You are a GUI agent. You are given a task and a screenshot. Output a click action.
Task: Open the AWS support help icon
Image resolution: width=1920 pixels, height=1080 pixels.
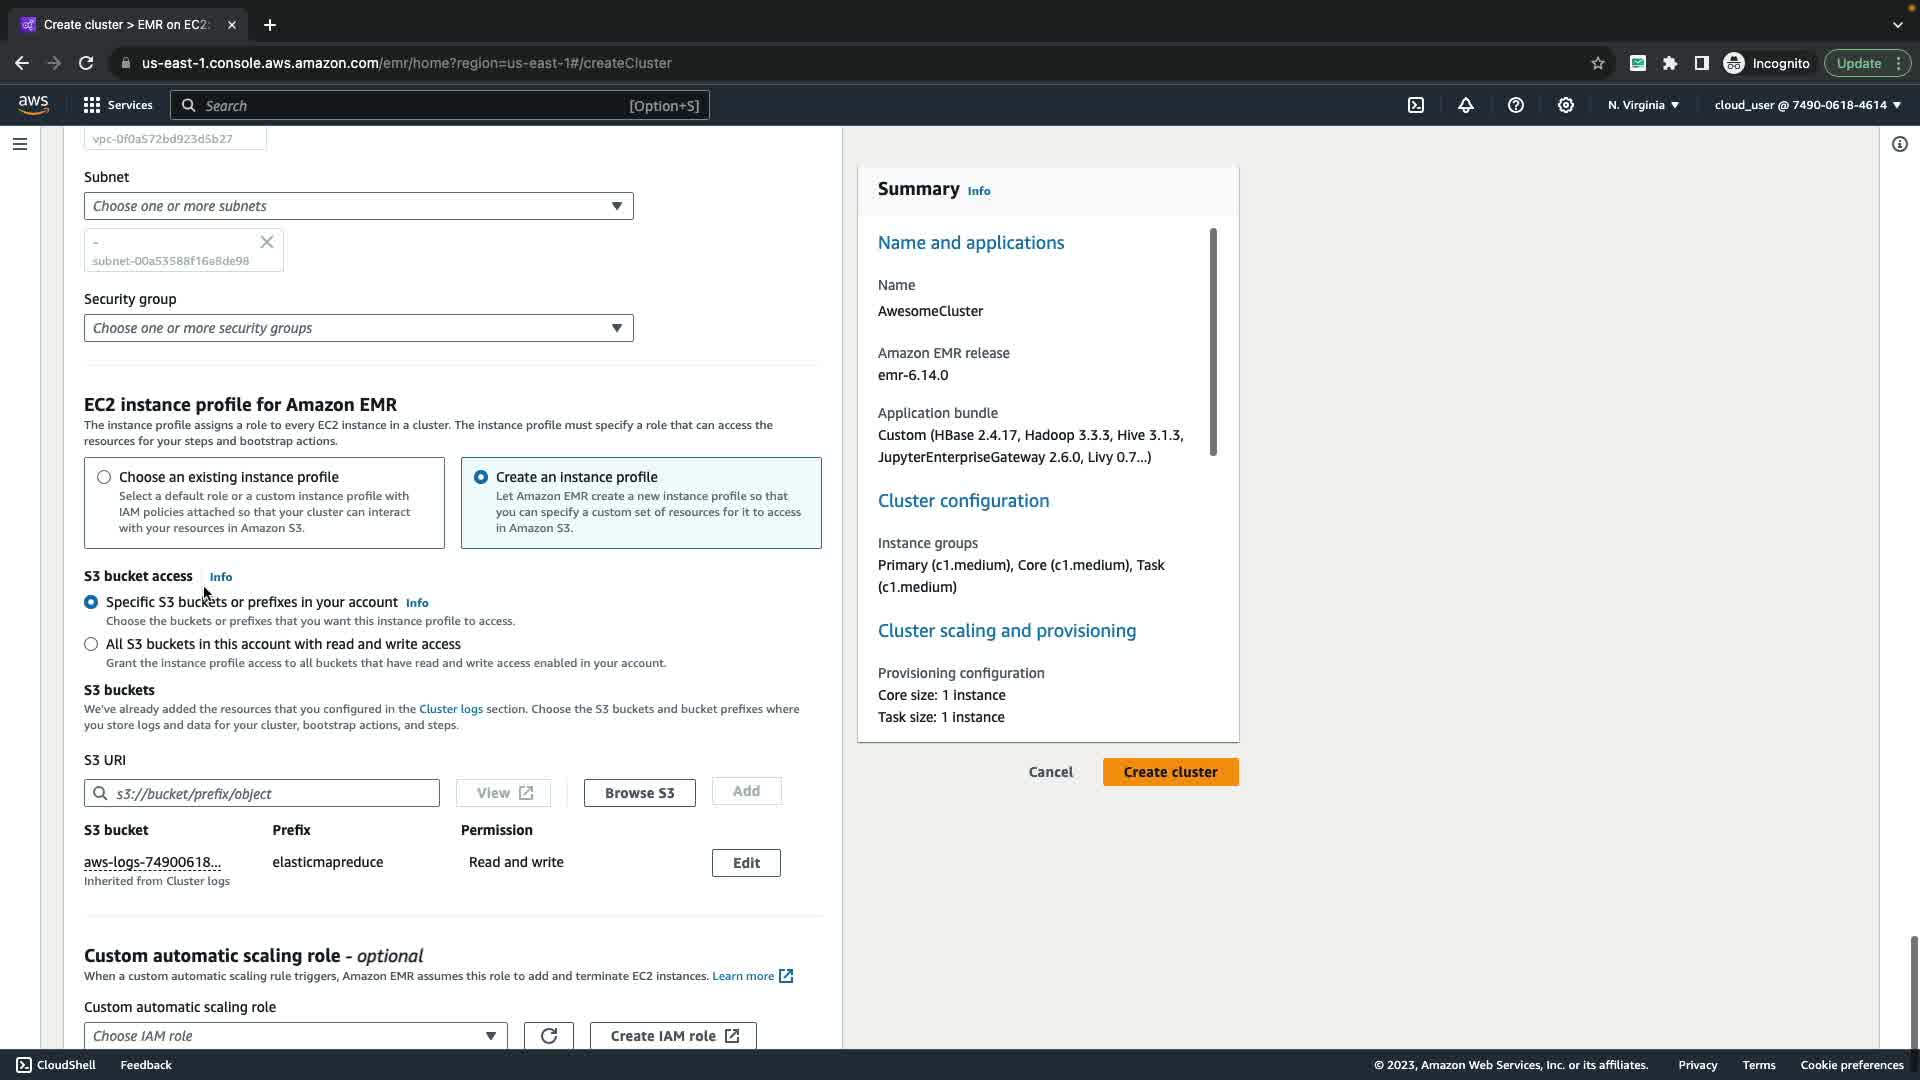click(x=1516, y=105)
